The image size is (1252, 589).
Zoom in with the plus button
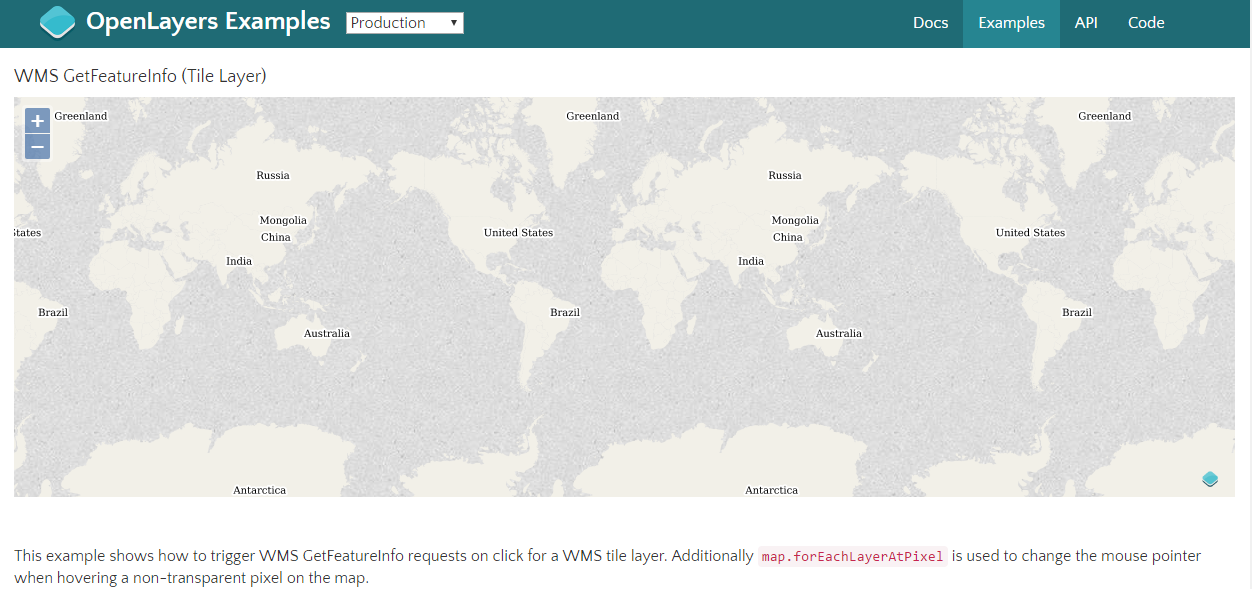click(x=37, y=121)
